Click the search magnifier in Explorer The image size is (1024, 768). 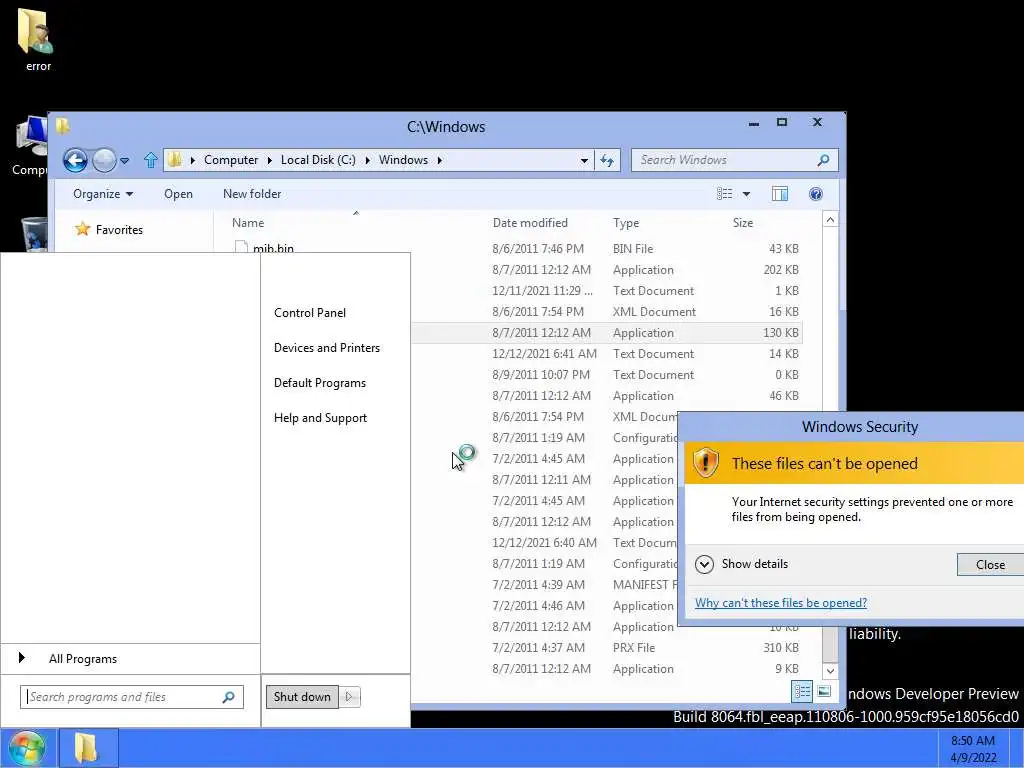pos(824,160)
